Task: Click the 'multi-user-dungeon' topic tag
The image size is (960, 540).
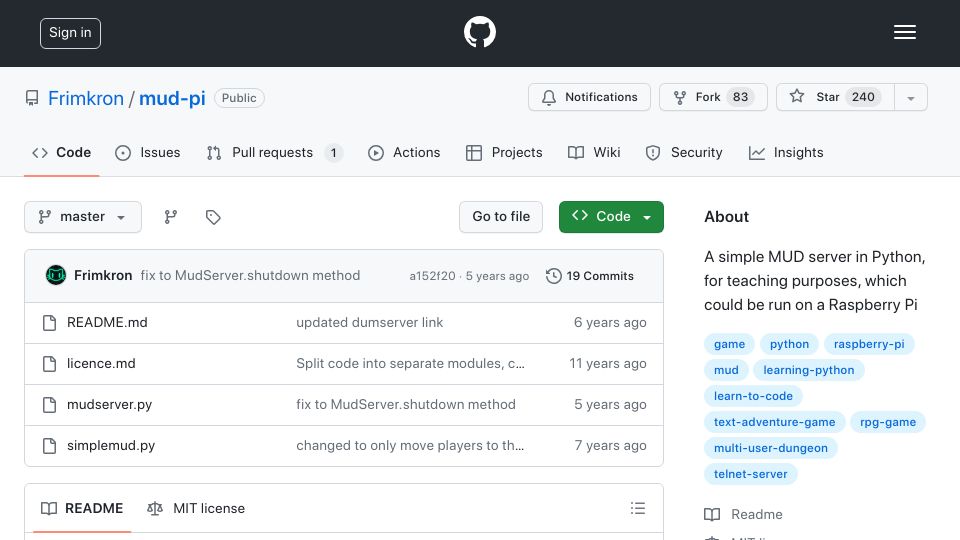Action: 771,448
